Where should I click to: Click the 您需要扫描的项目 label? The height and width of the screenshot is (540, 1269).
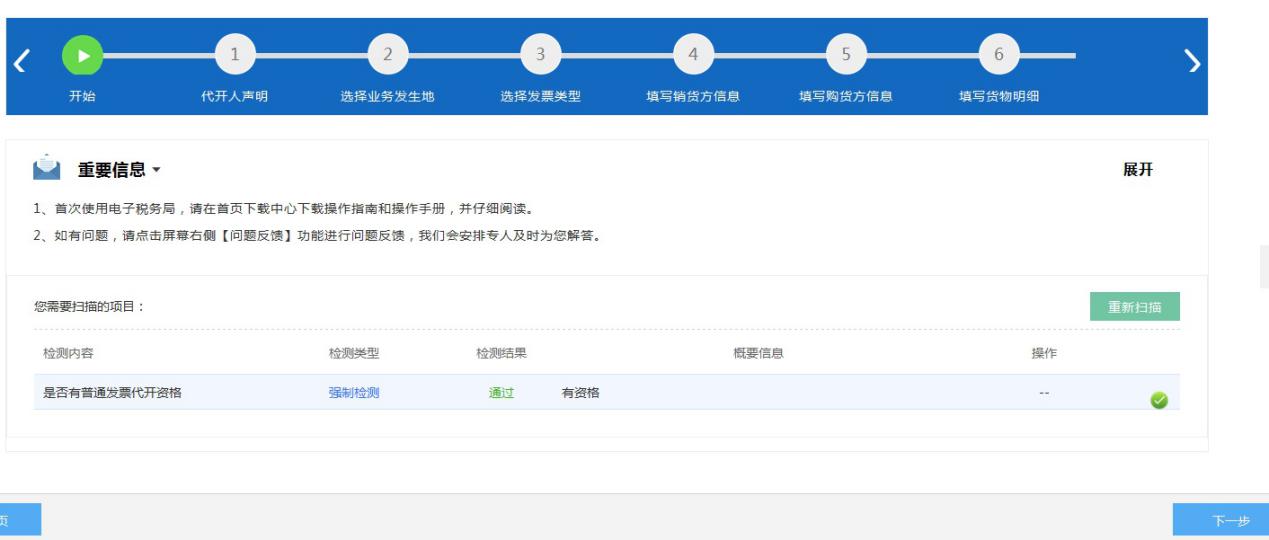pyautogui.click(x=90, y=307)
